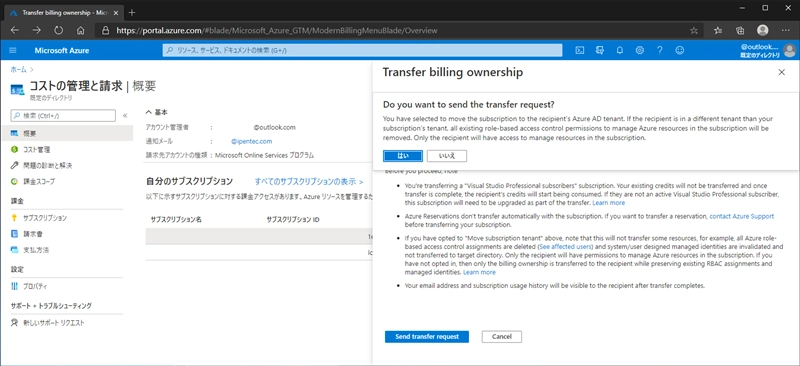Image resolution: width=800 pixels, height=366 pixels.
Task: Click the Microsoft Azure logo text
Action: point(62,51)
